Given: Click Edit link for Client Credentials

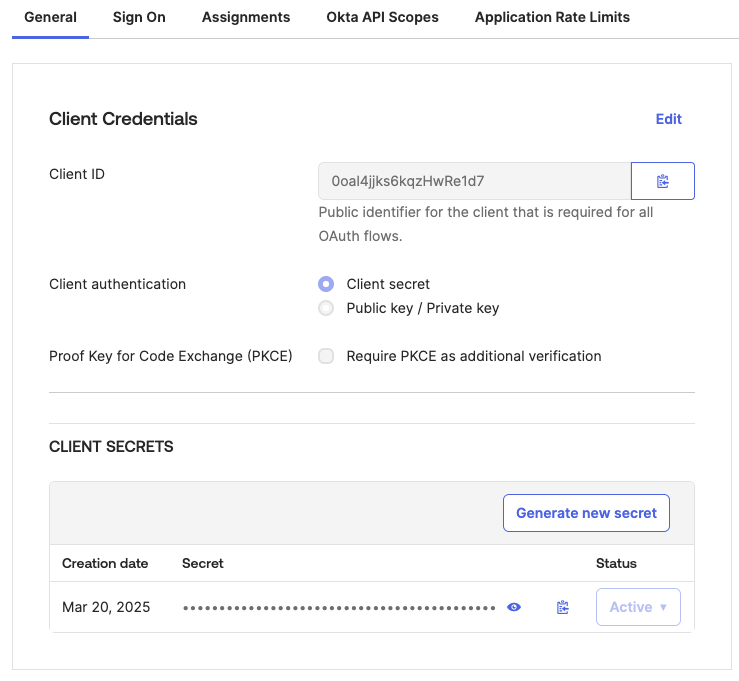Looking at the screenshot, I should pyautogui.click(x=668, y=119).
